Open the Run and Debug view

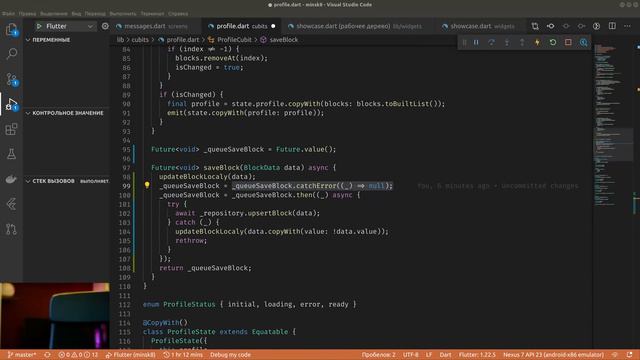[11, 104]
